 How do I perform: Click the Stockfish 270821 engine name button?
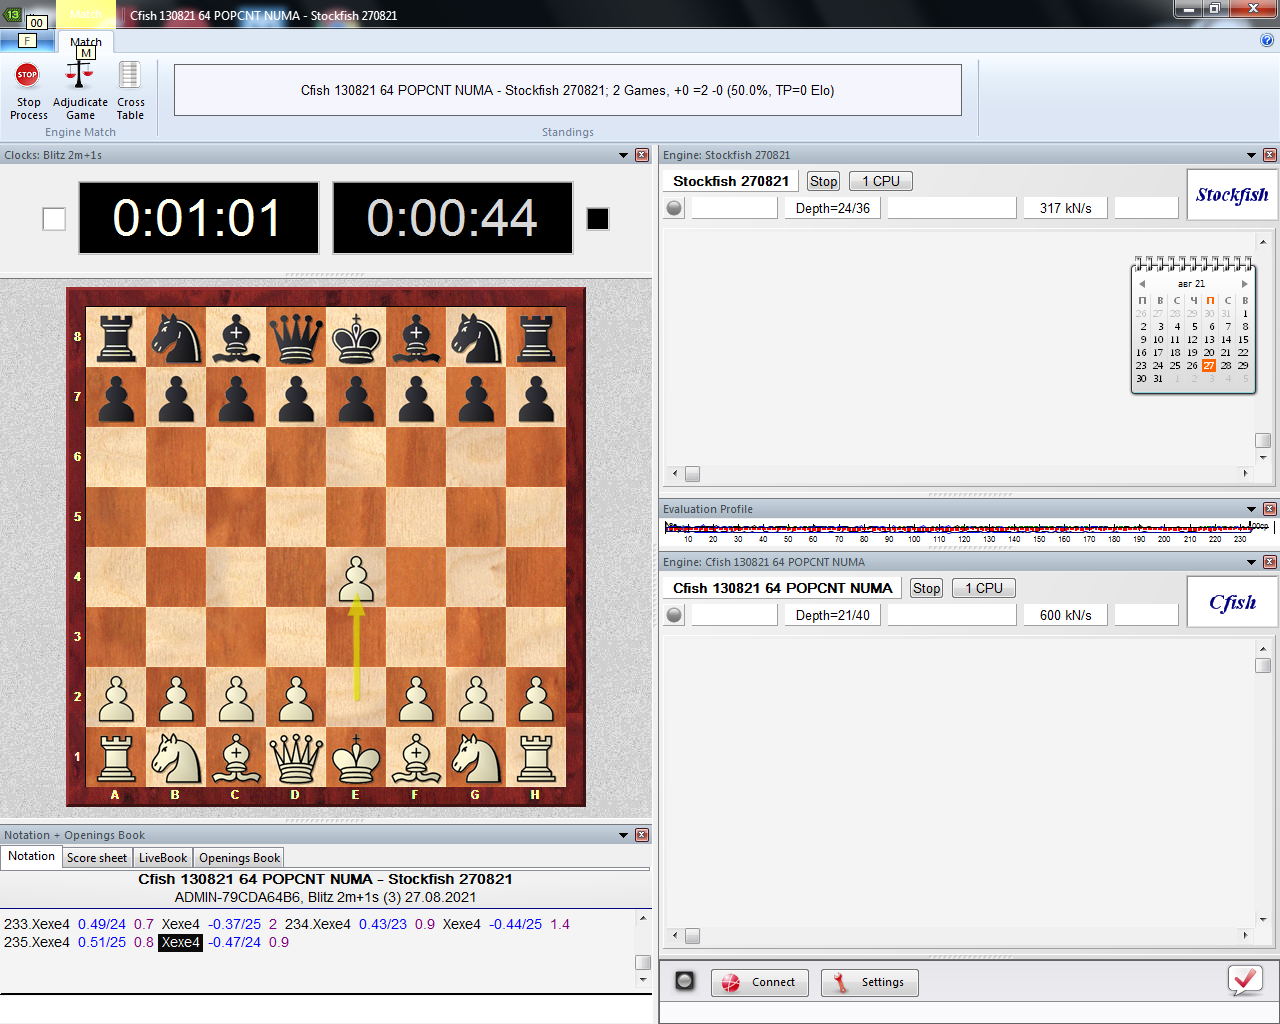731,181
